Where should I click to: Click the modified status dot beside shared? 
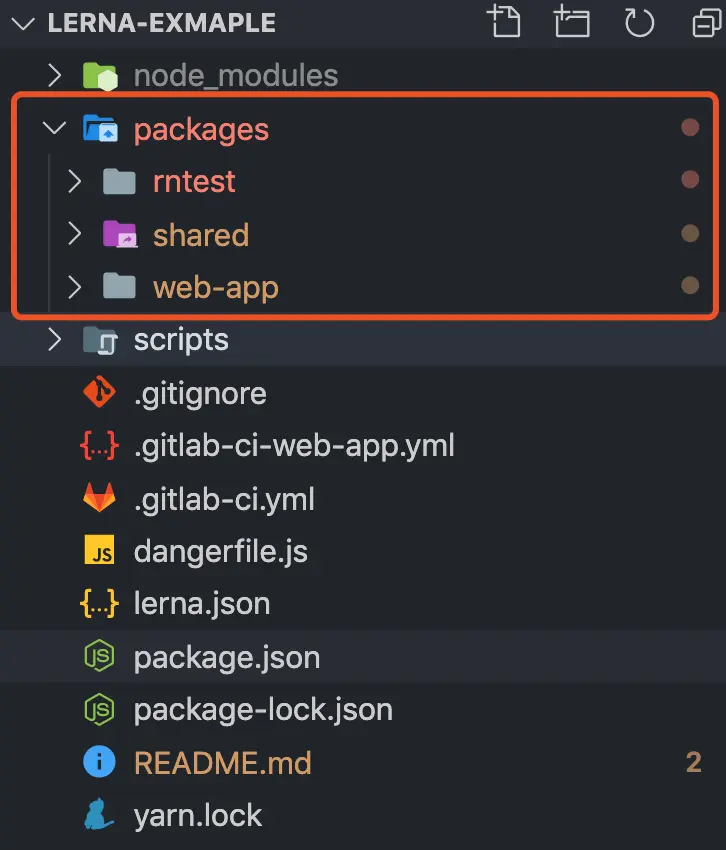(689, 234)
